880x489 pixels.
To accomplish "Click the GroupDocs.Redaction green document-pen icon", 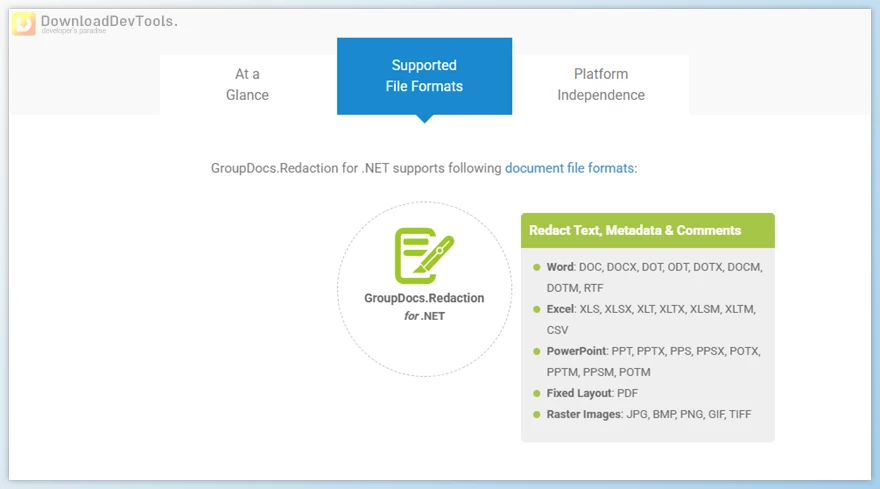I will tap(424, 255).
